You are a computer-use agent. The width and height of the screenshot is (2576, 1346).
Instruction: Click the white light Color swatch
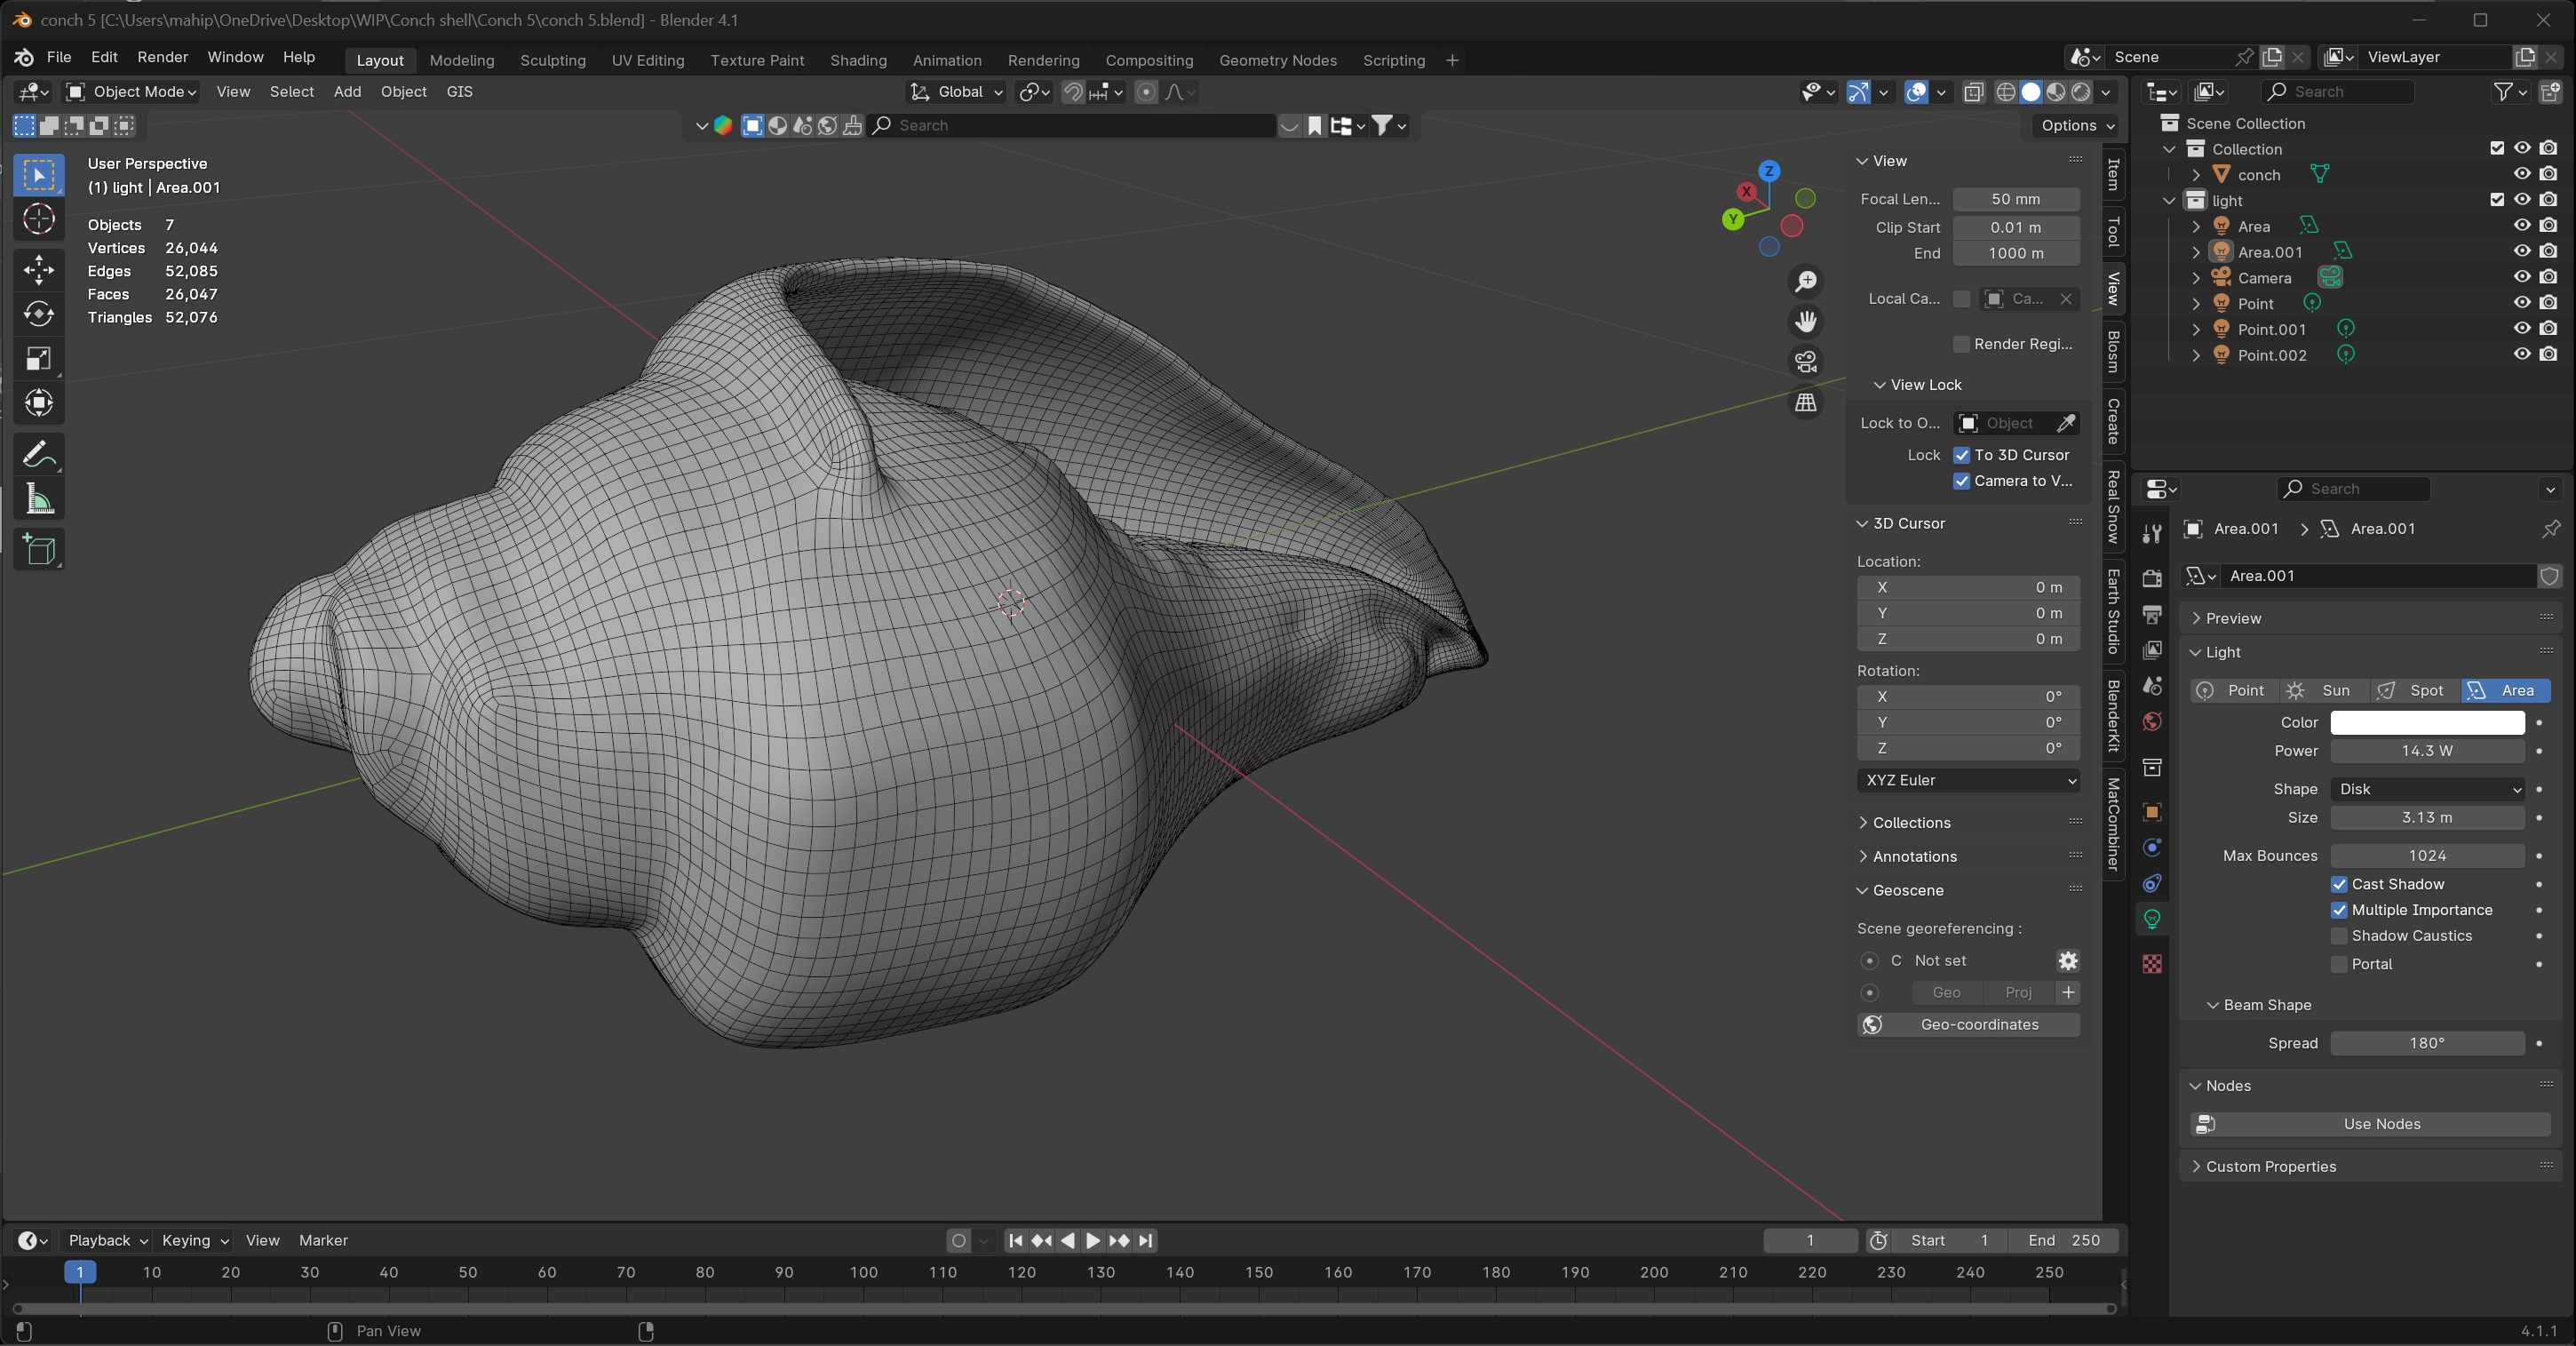point(2427,722)
